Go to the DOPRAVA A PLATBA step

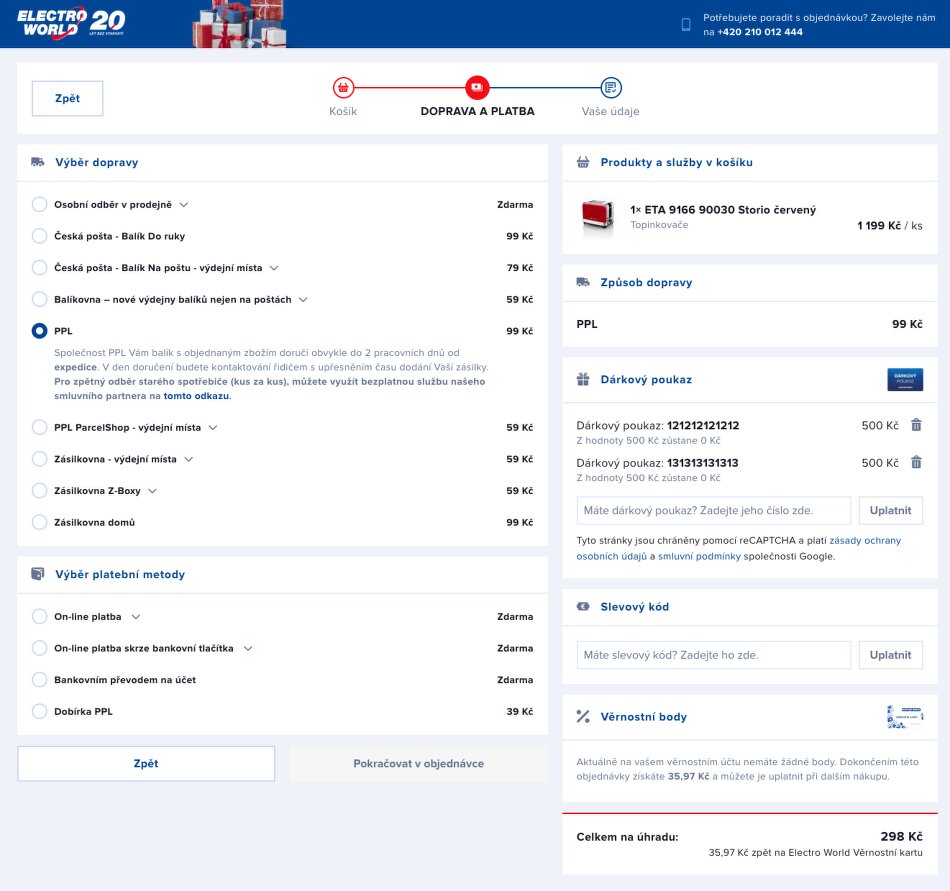click(477, 87)
